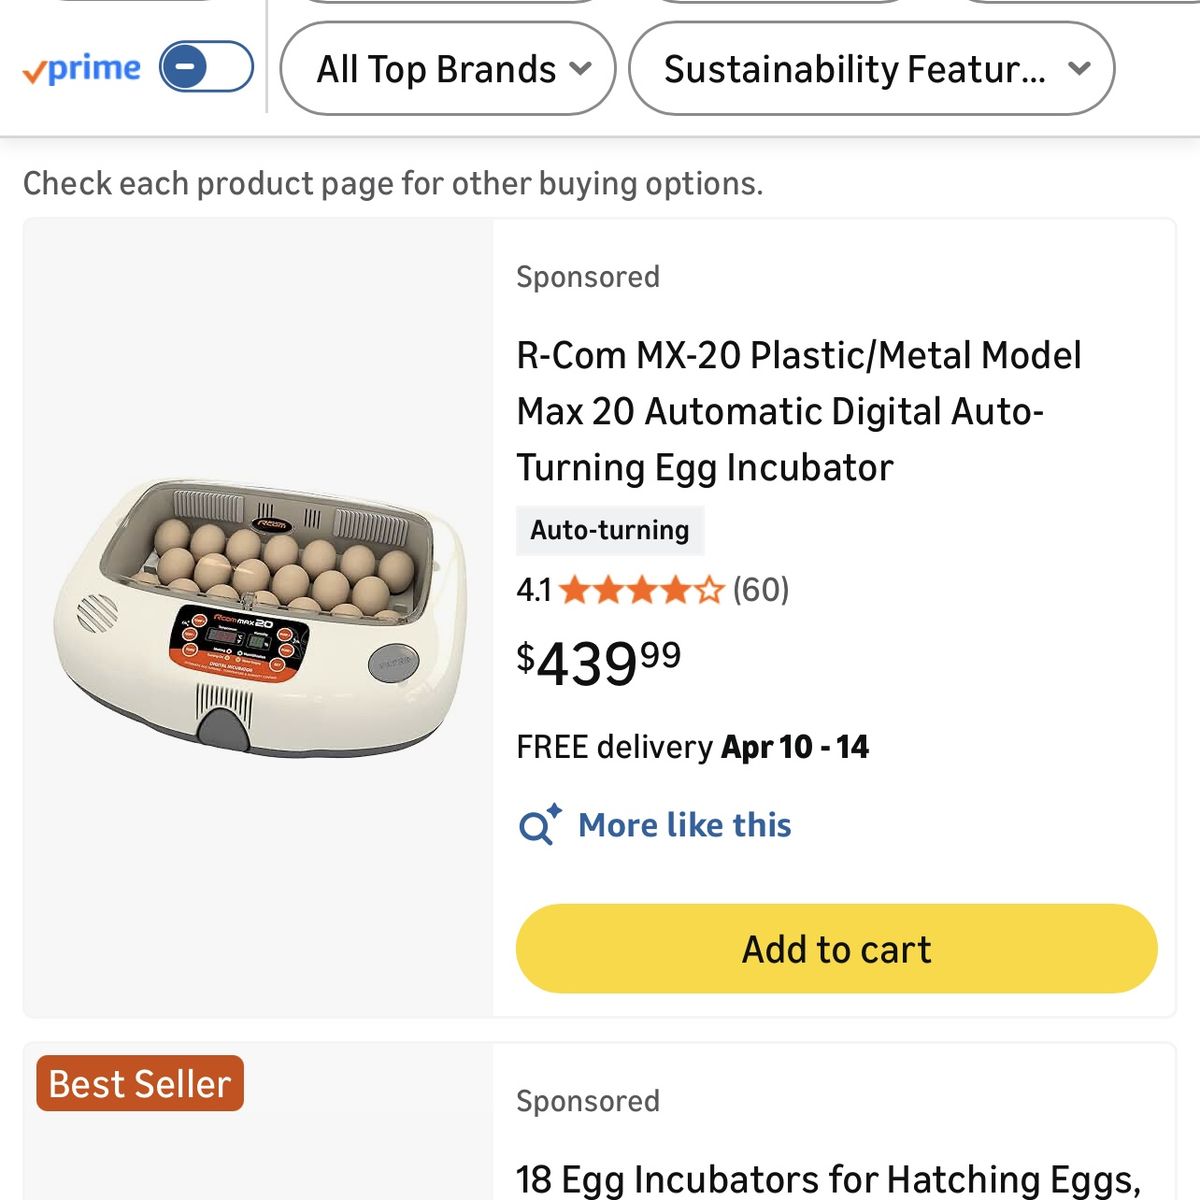The image size is (1200, 1200).
Task: Click the $439.99 price
Action: 598,662
